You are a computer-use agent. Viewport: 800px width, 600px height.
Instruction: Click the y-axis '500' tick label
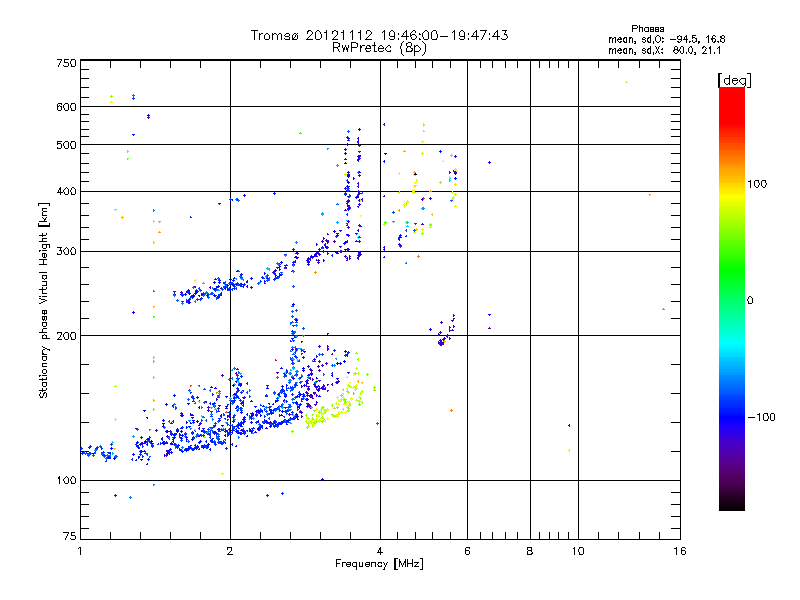tap(66, 145)
